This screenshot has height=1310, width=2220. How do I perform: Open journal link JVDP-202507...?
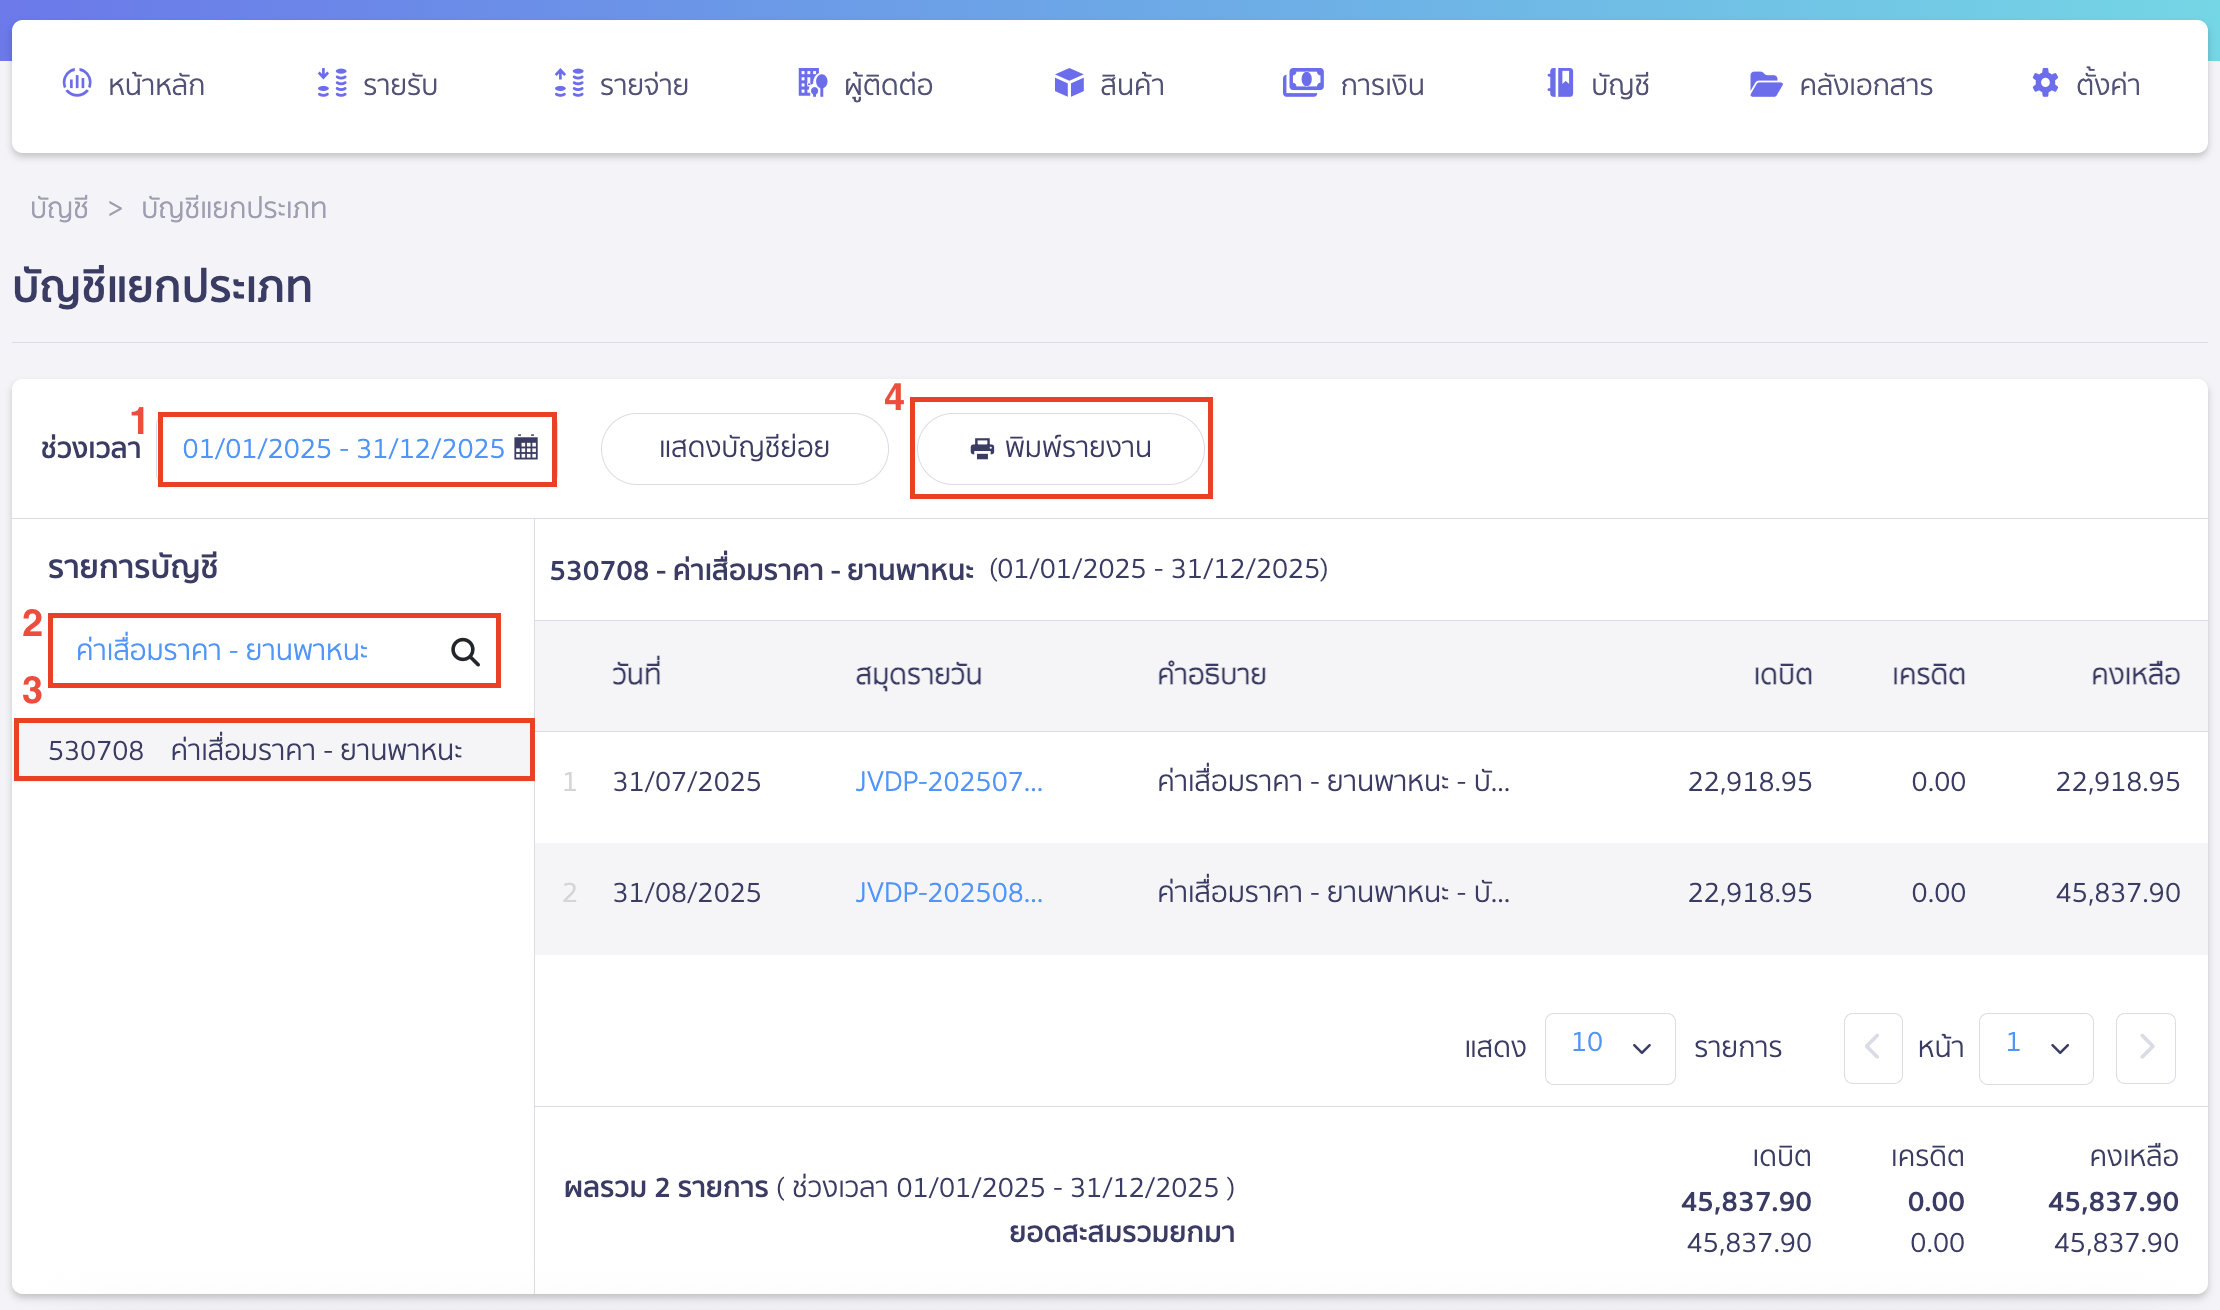click(948, 782)
